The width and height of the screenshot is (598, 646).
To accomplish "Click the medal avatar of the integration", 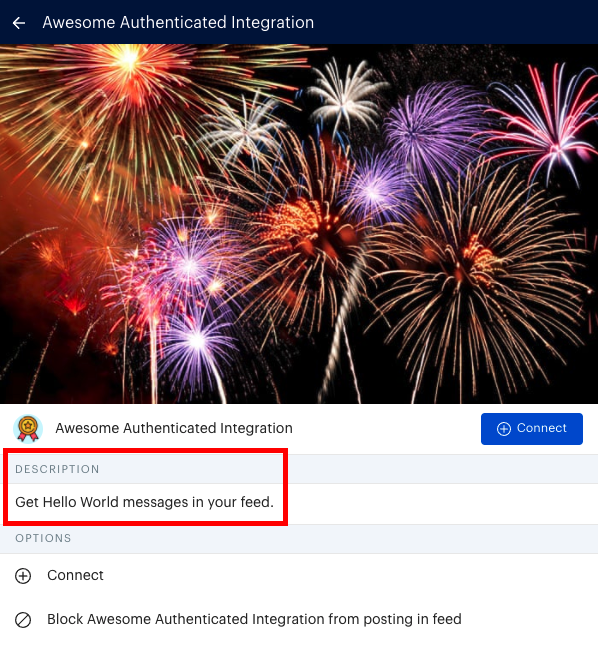I will tap(28, 428).
